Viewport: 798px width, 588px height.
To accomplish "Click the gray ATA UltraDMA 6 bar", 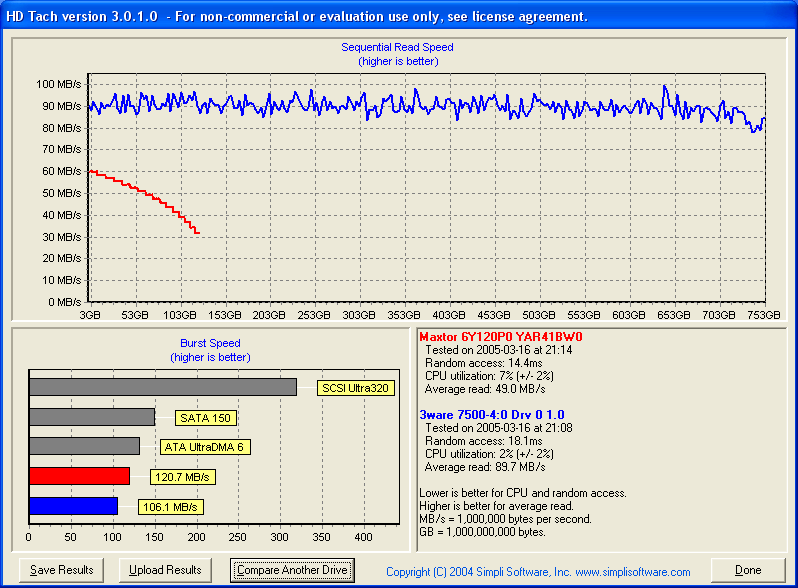I will pos(84,446).
